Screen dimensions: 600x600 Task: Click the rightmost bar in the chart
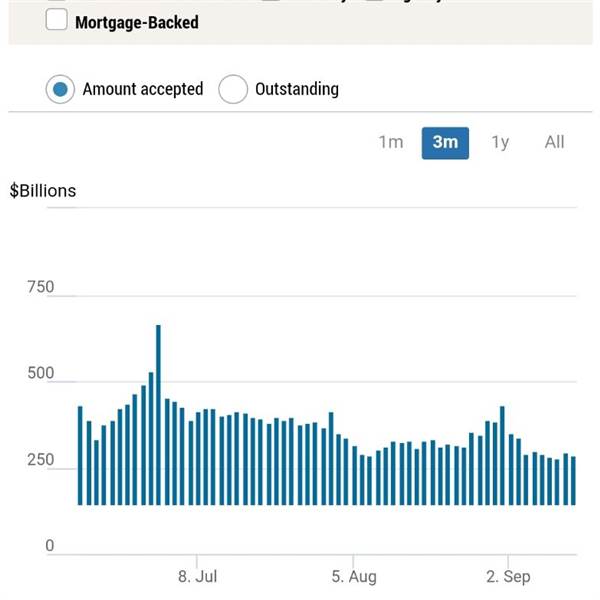[x=573, y=480]
